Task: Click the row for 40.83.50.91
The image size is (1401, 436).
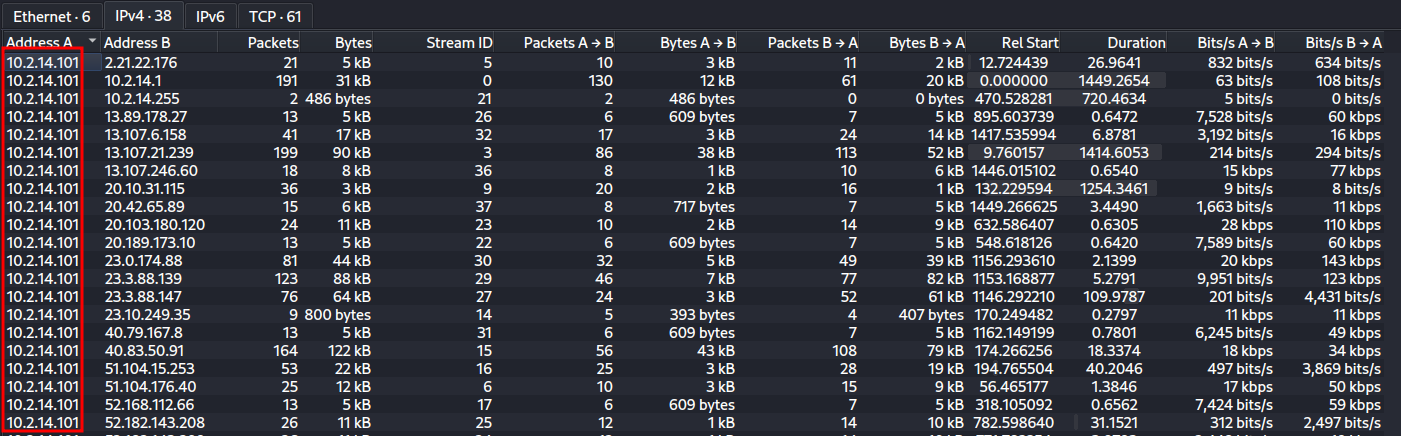Action: pyautogui.click(x=700, y=350)
